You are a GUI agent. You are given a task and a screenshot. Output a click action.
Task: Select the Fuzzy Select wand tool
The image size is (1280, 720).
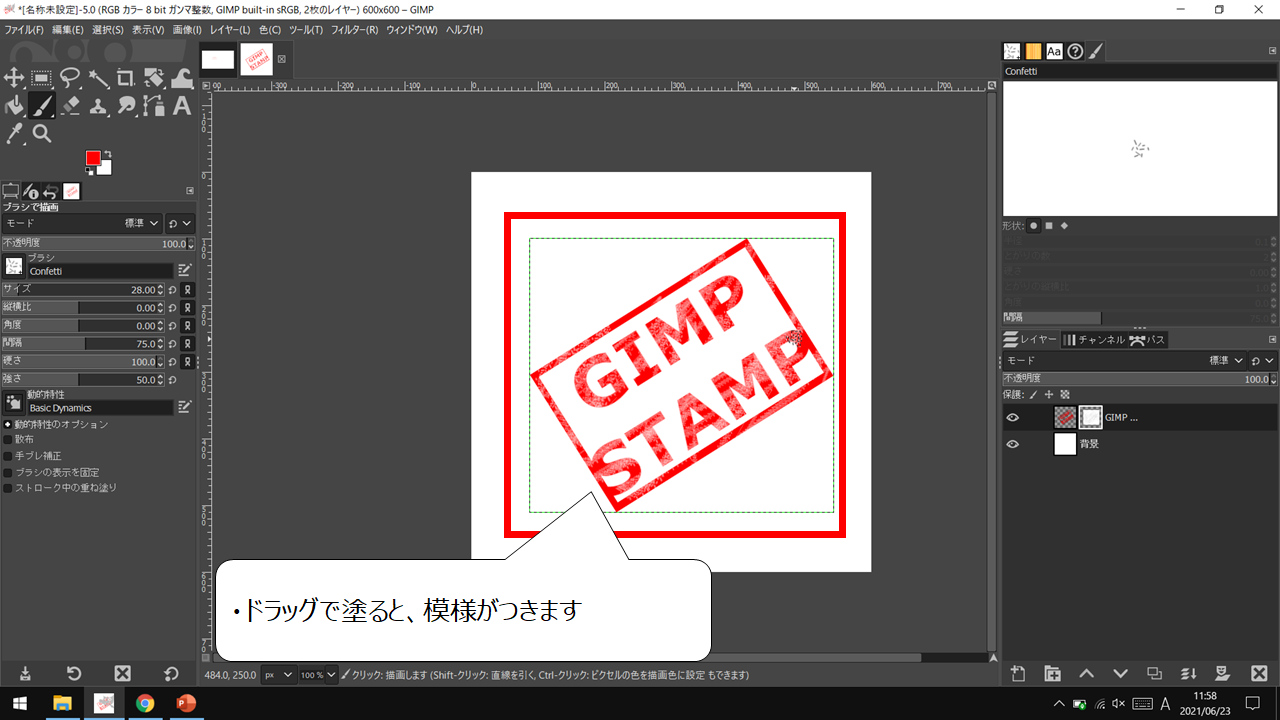pos(98,78)
